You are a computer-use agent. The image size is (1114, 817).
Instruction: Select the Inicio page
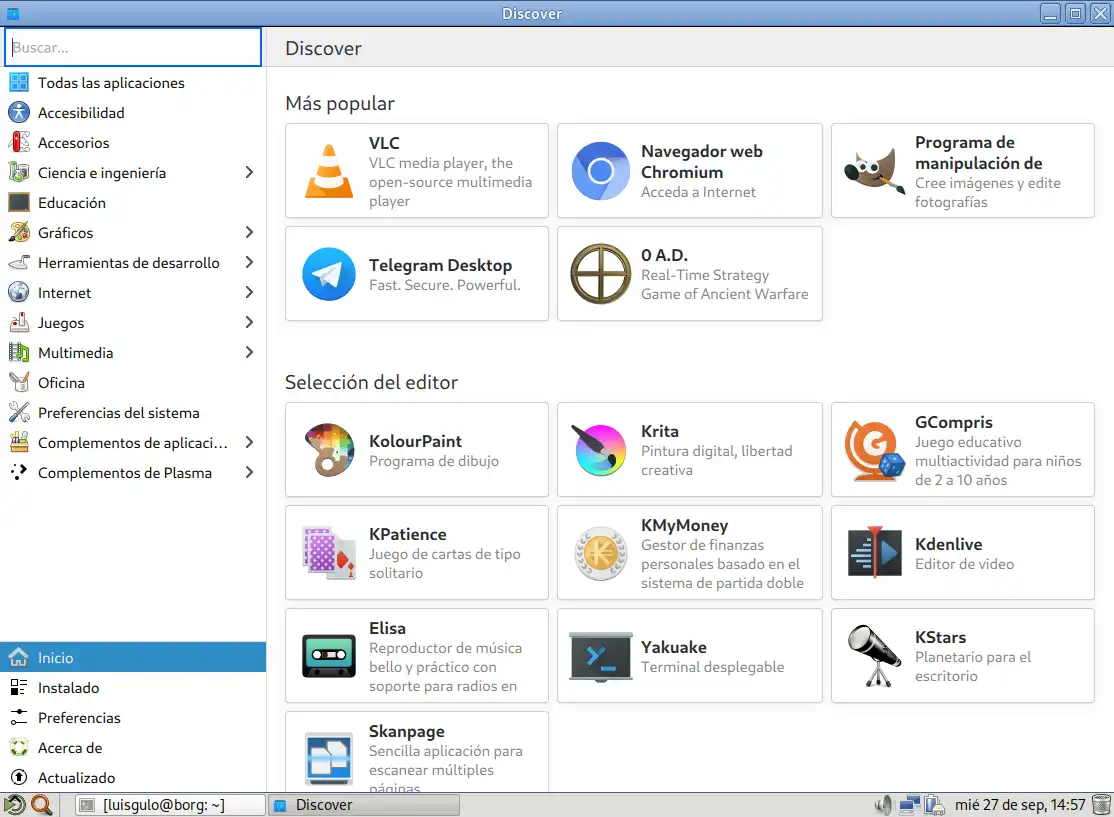coord(133,657)
